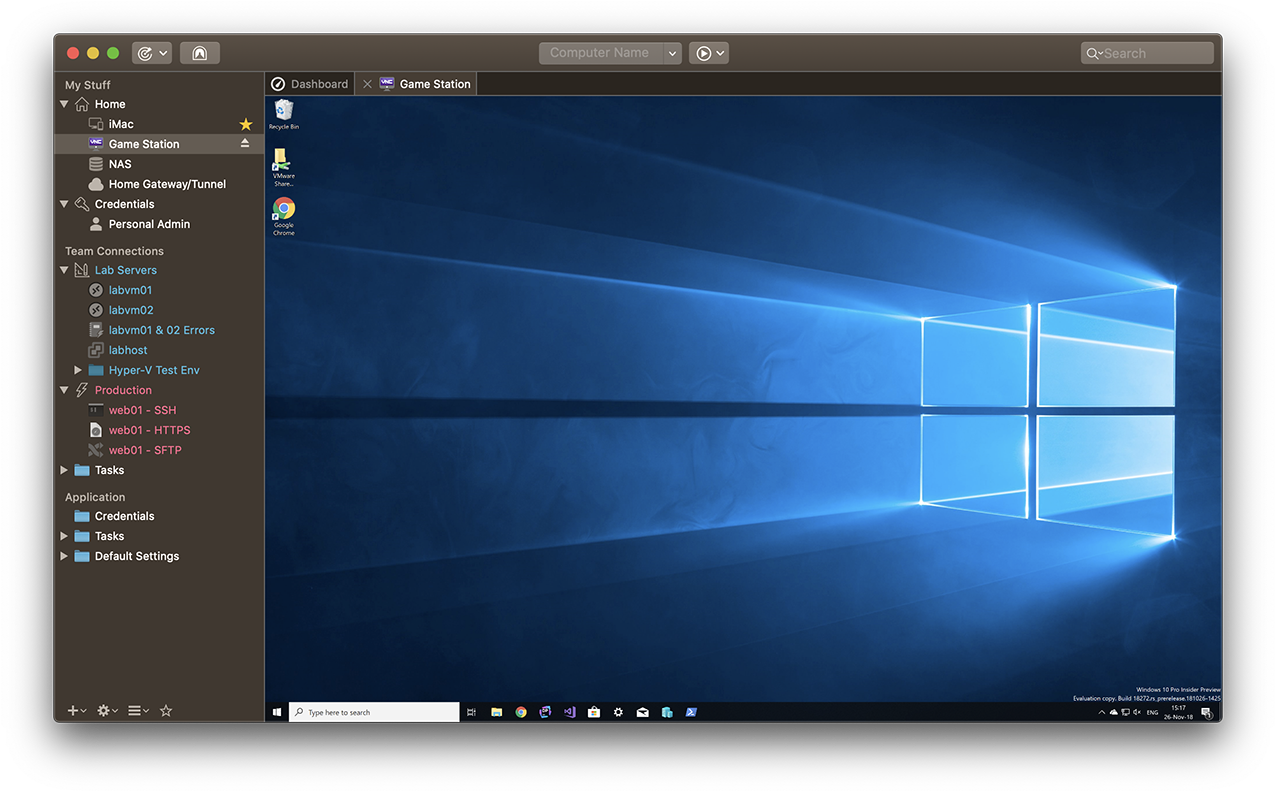Open the Windows notification center
The width and height of the screenshot is (1275, 791).
point(1206,713)
